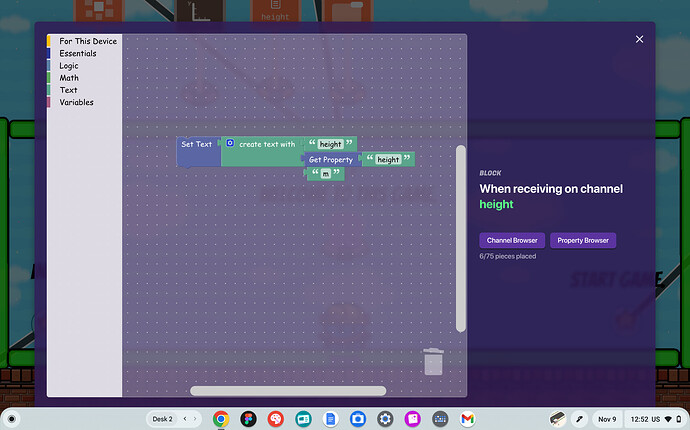Viewport: 690px width, 430px height.
Task: Expand the Logic block category
Action: coord(69,66)
